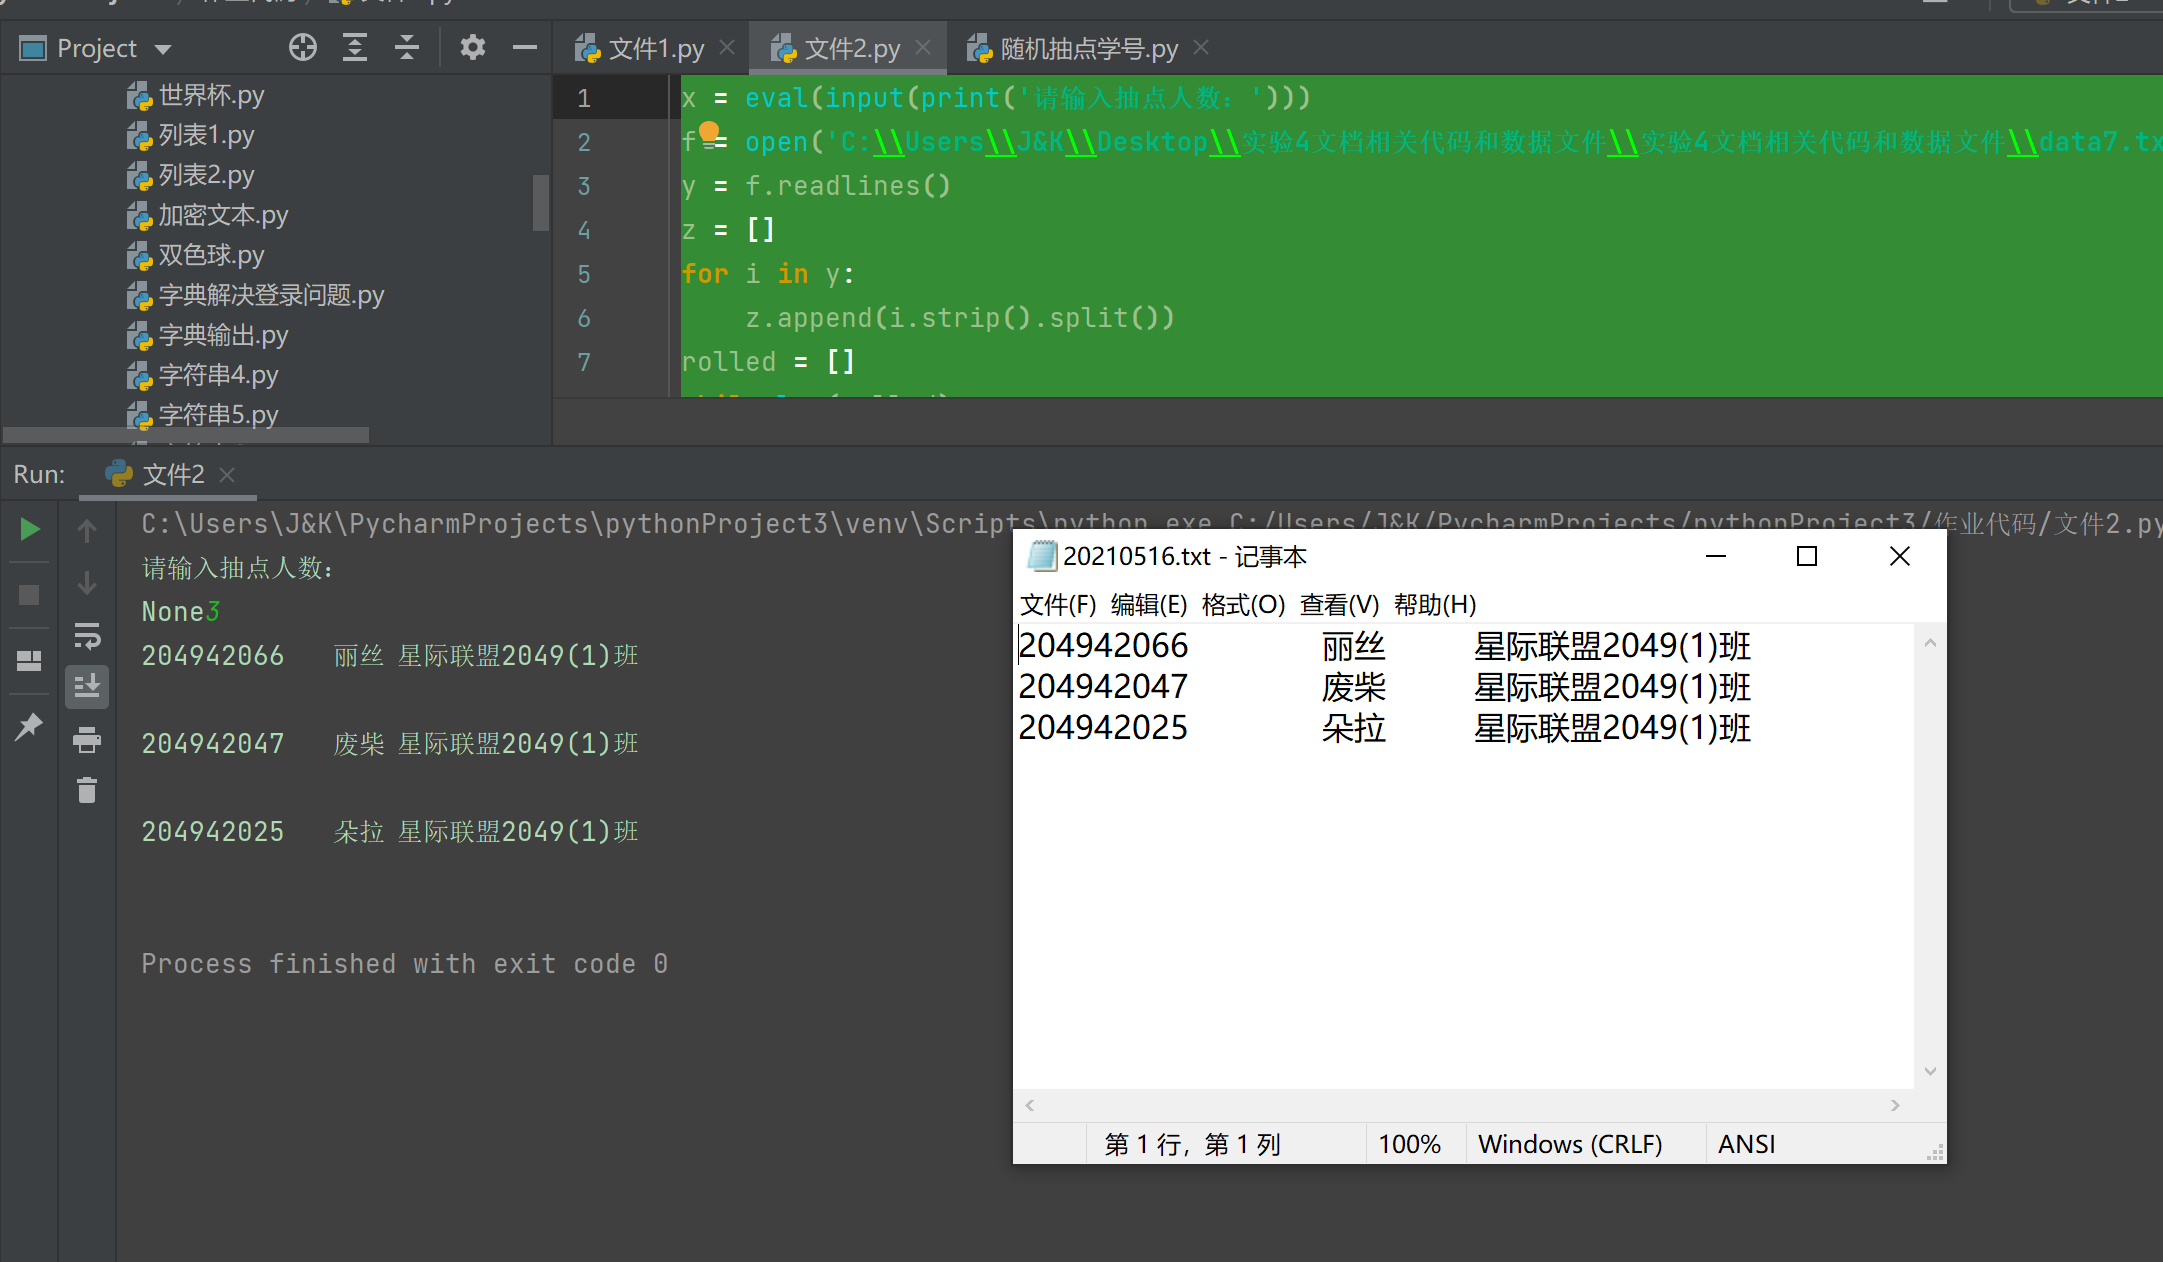This screenshot has height=1262, width=2163.
Task: Click the Project tree vertical scrollbar
Action: [541, 203]
